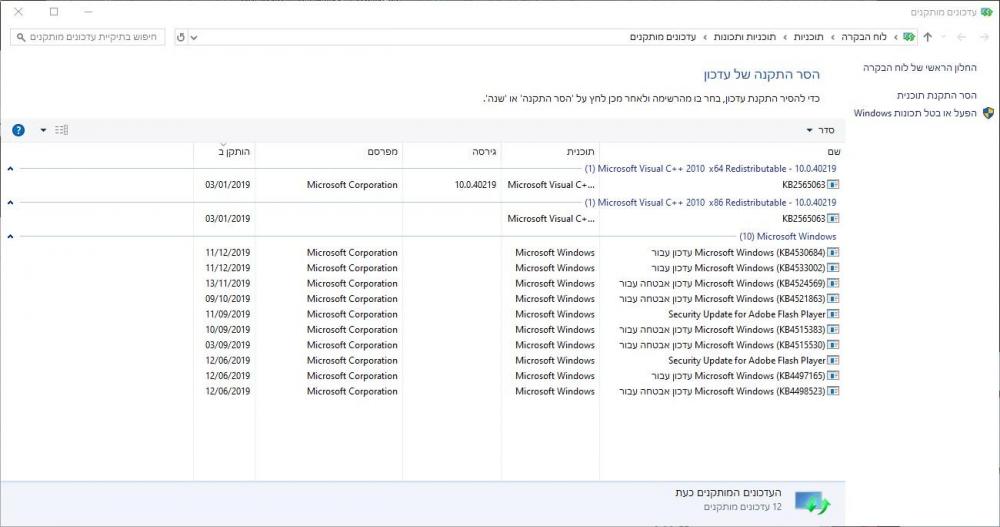Click icon of KB4515383 update
Viewport: 1000px width, 527px height.
point(833,329)
